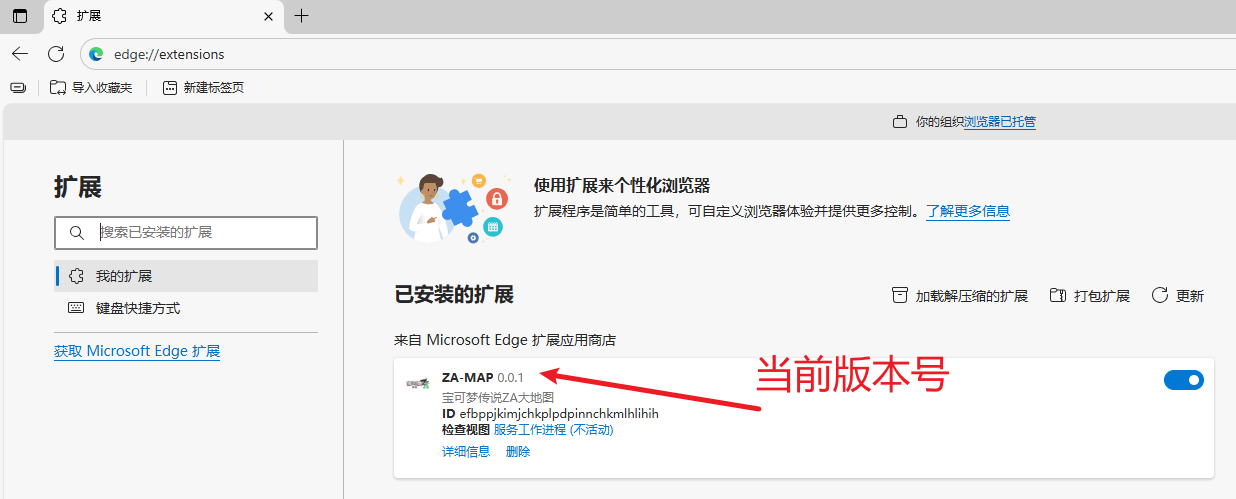Refresh the page with reload icon

point(56,54)
